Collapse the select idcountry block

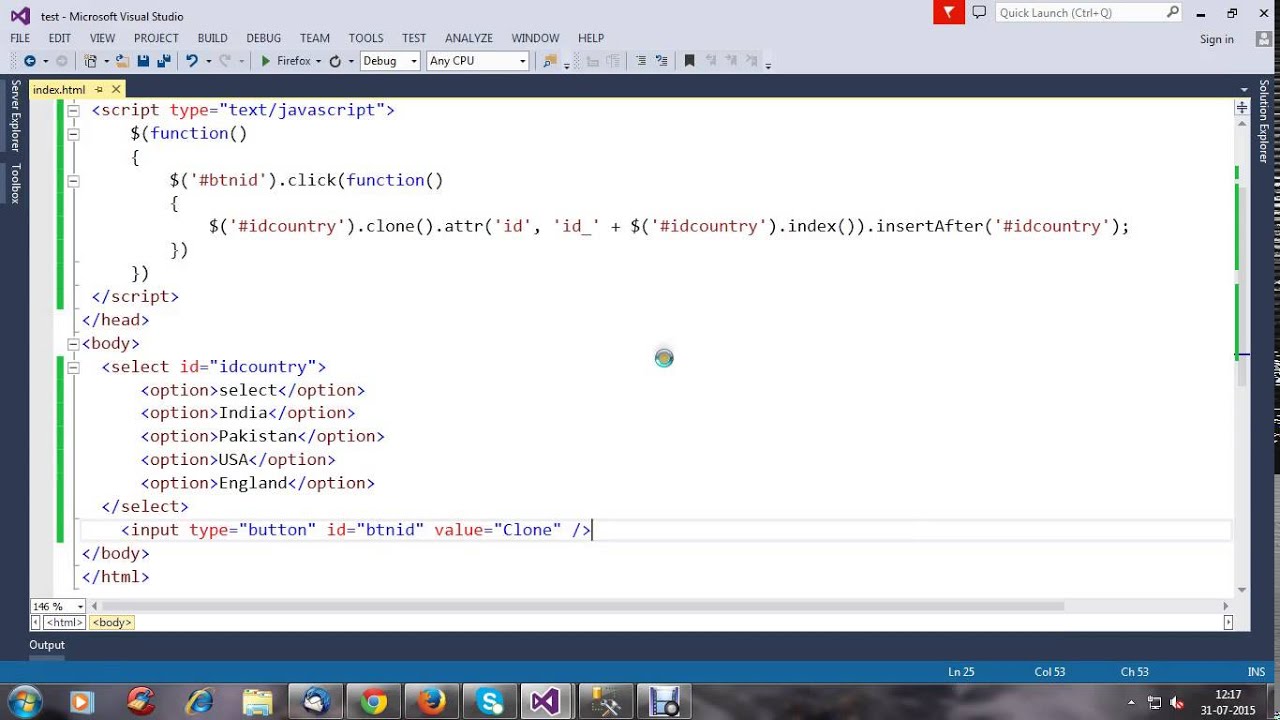[73, 367]
